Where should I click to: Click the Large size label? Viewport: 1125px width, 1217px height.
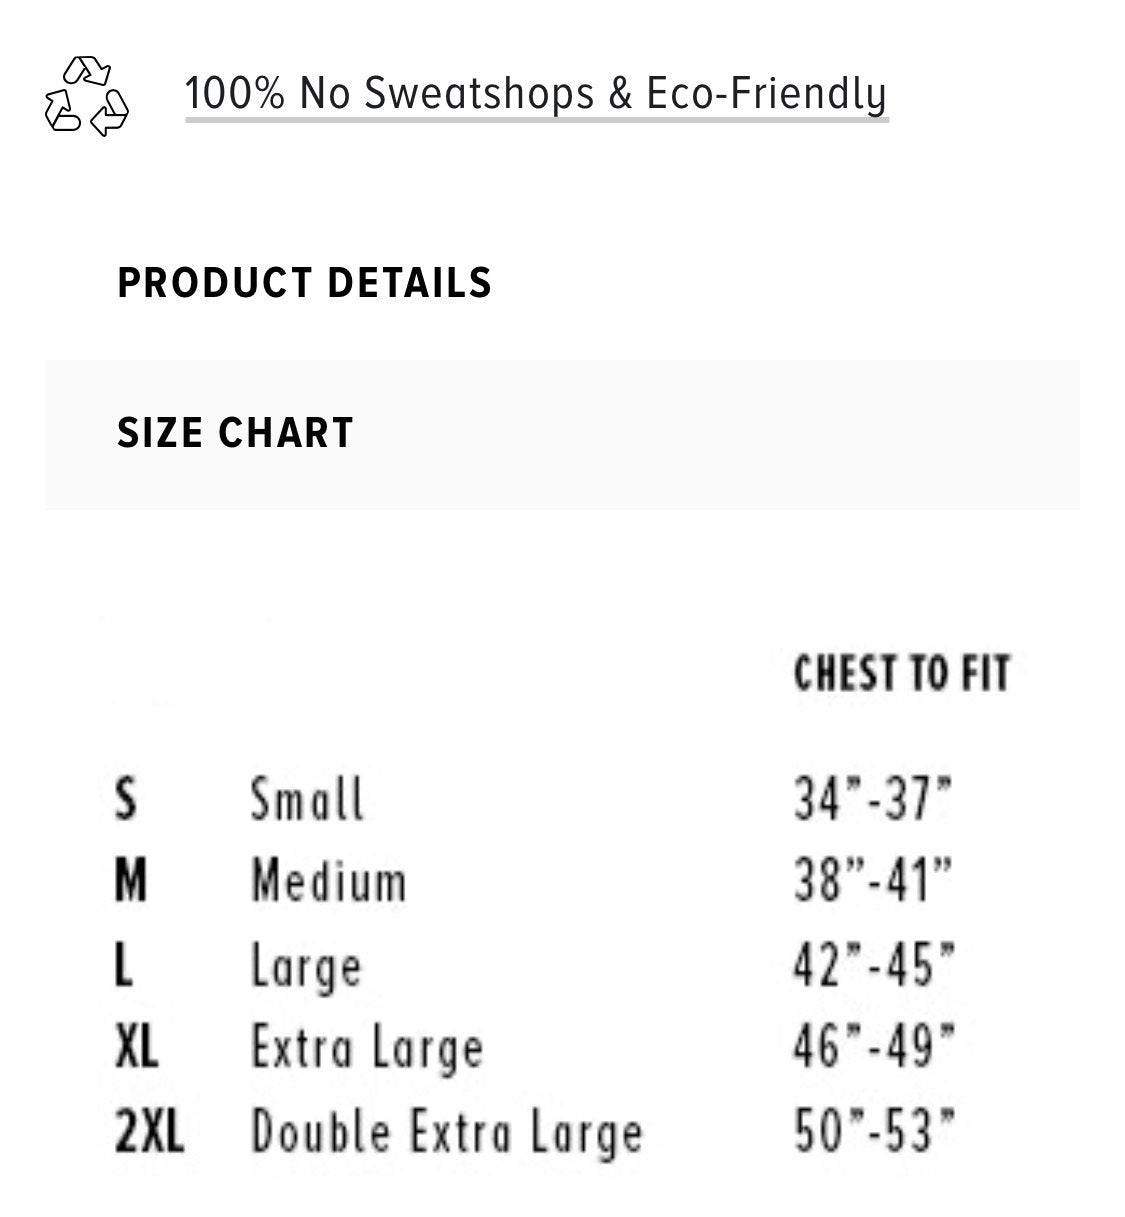point(305,967)
